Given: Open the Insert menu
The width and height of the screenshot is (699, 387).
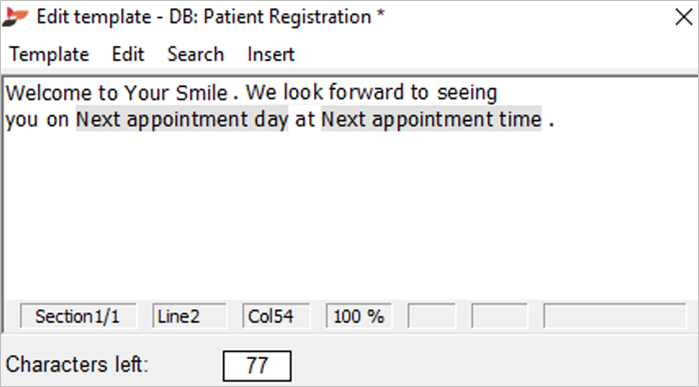Looking at the screenshot, I should 271,54.
